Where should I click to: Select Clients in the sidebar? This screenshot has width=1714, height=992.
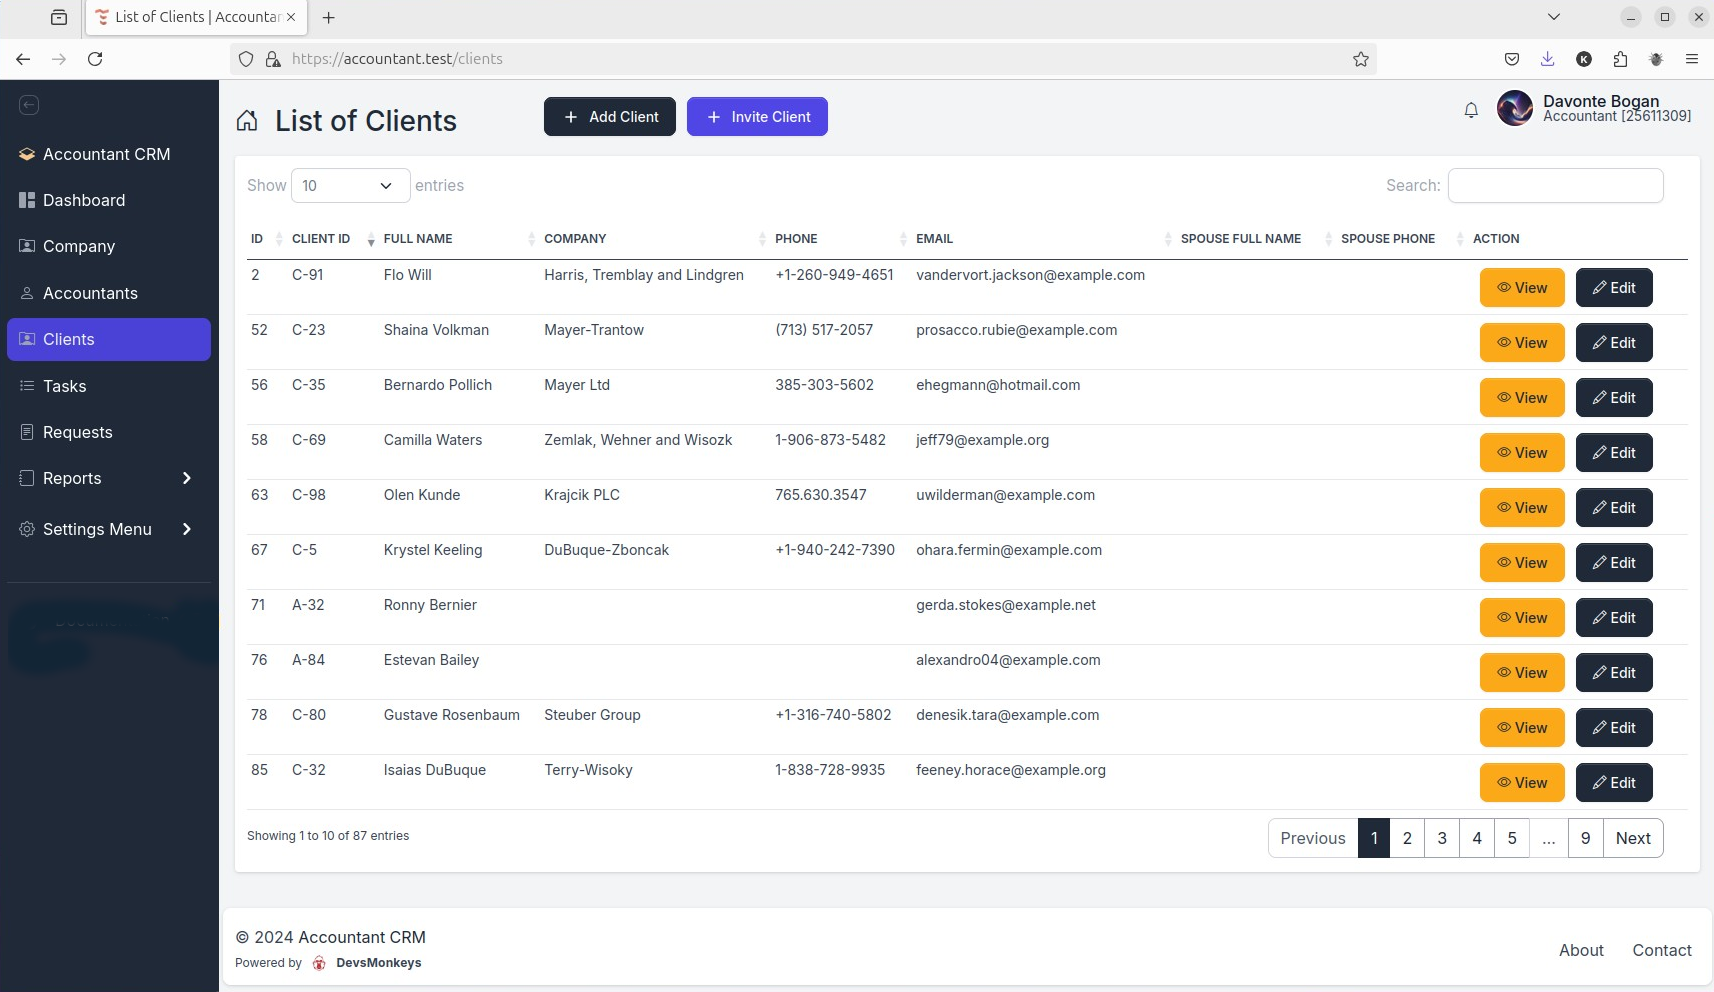point(109,339)
